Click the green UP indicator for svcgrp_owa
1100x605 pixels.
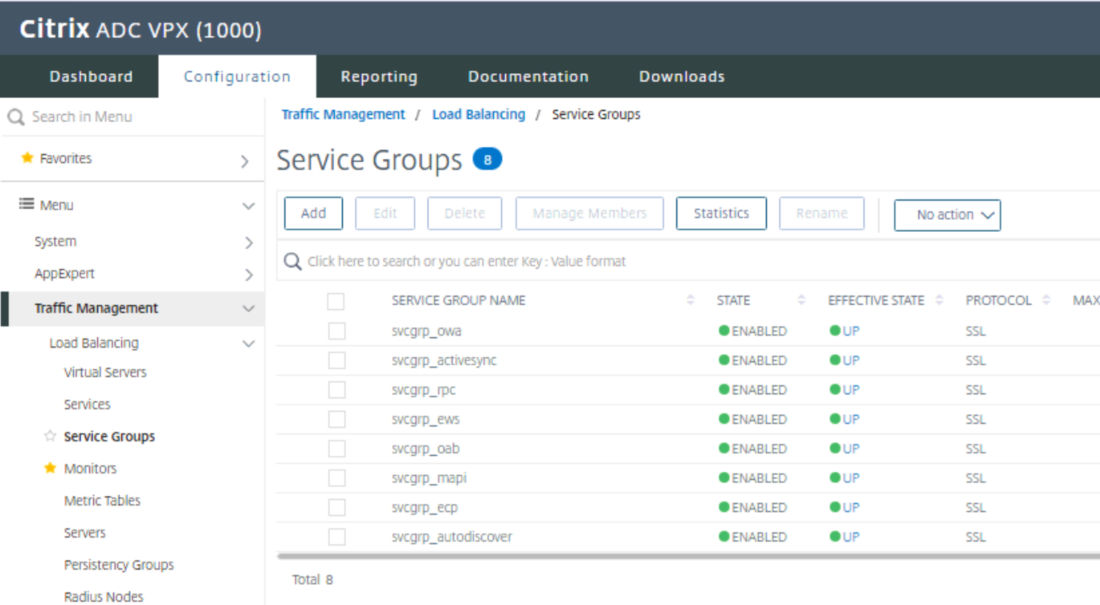pos(833,331)
